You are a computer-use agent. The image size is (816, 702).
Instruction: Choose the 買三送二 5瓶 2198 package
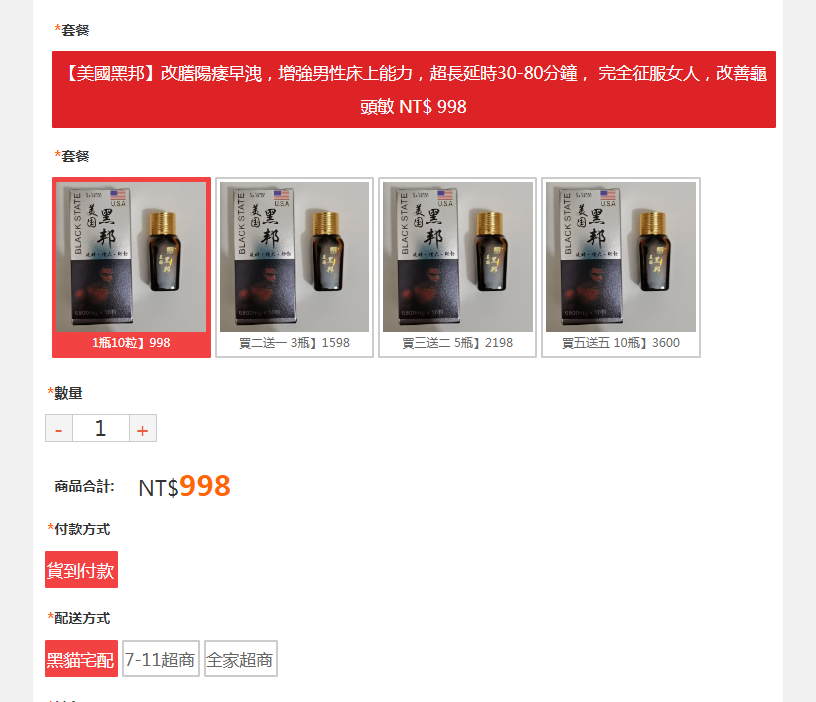pos(457,267)
